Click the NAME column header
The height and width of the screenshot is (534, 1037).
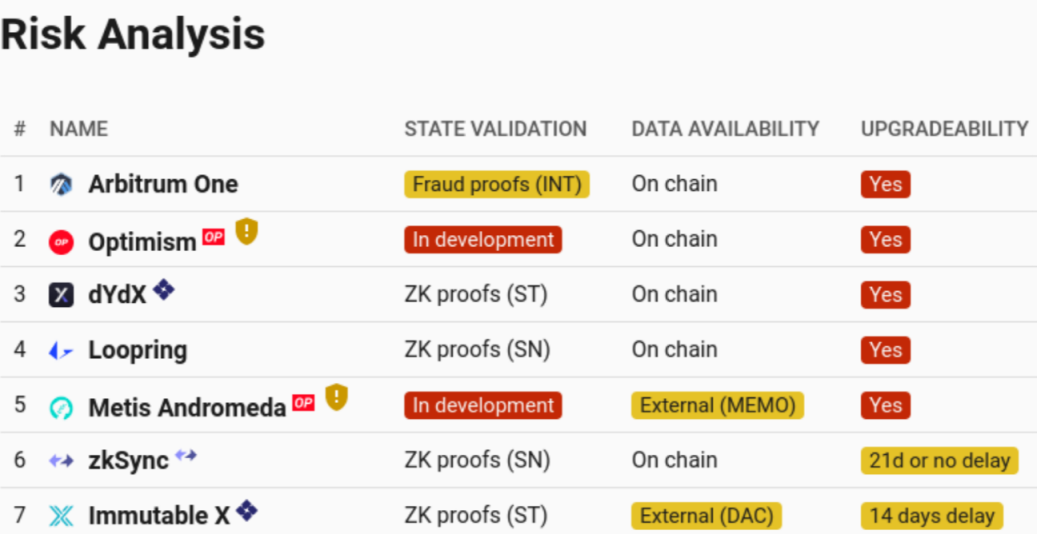tap(79, 129)
